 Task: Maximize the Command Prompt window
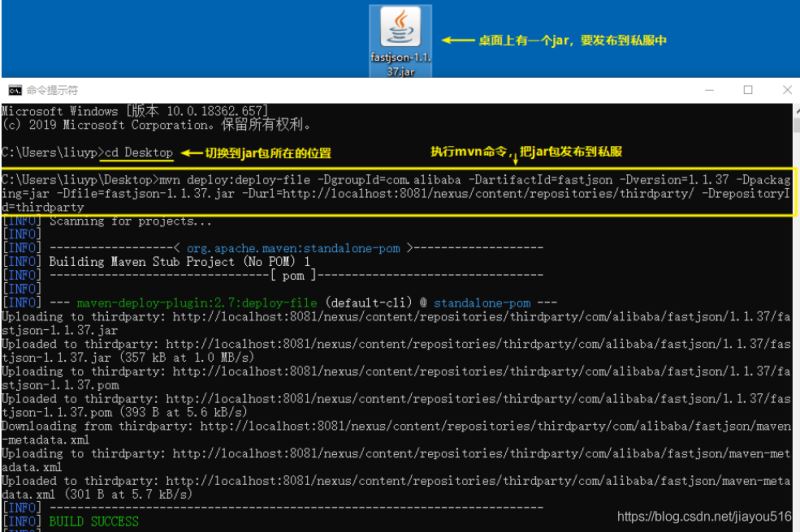coord(748,90)
